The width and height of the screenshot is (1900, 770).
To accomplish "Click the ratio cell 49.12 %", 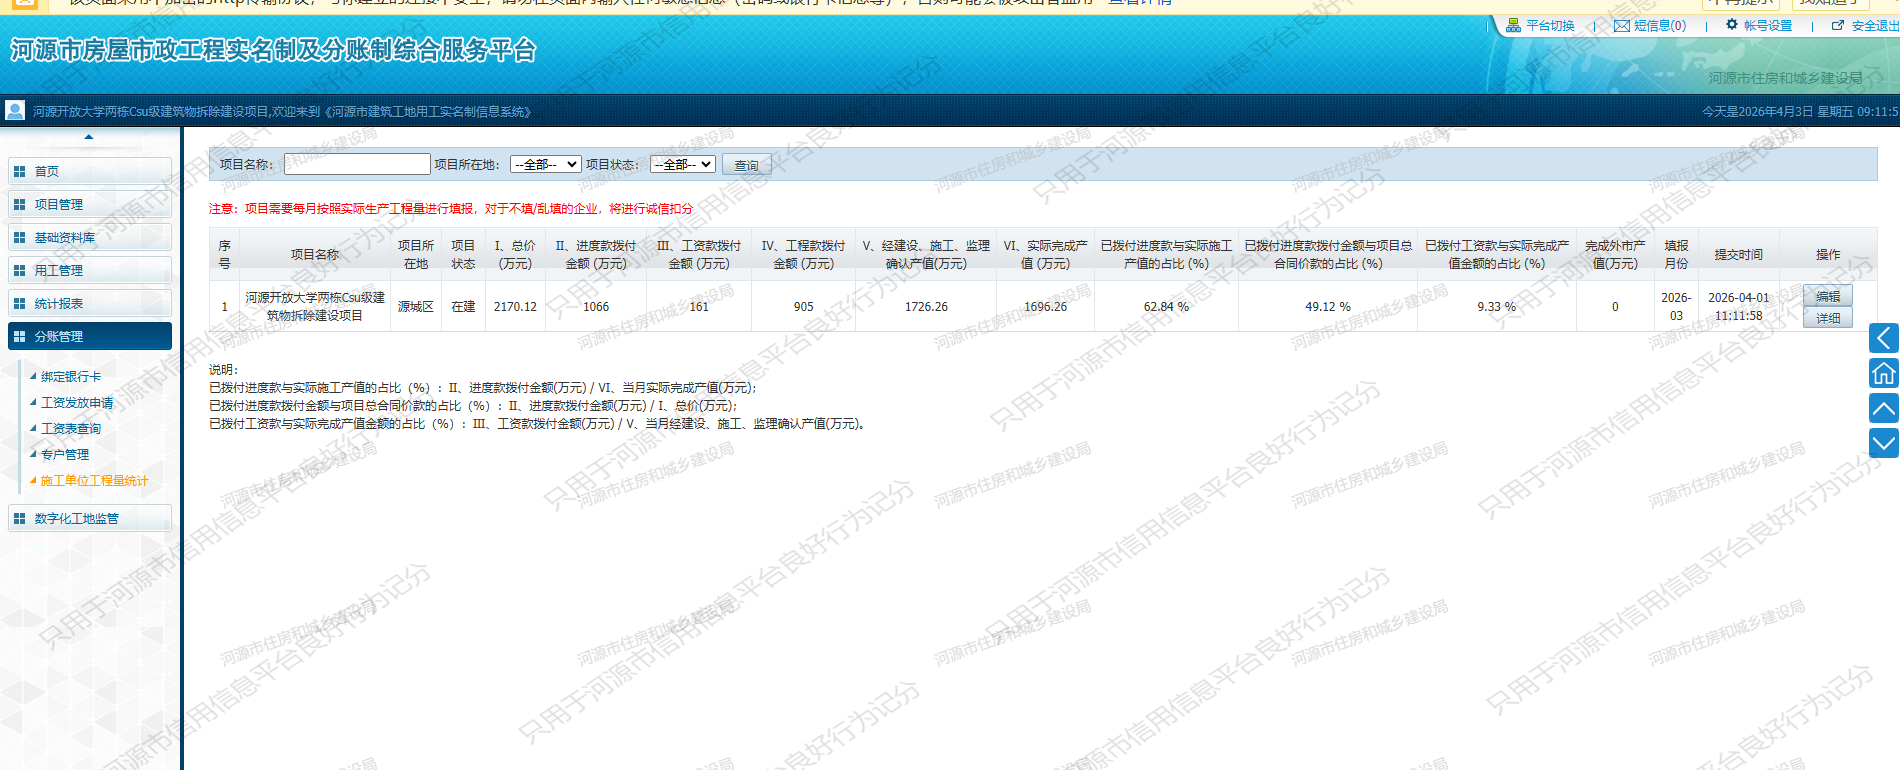I will [x=1328, y=307].
